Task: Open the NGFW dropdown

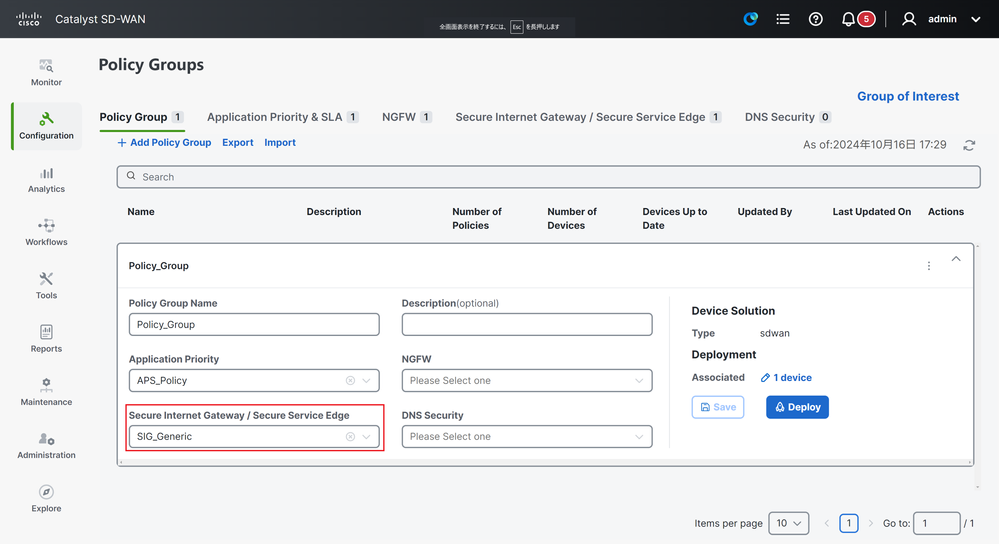Action: 527,380
